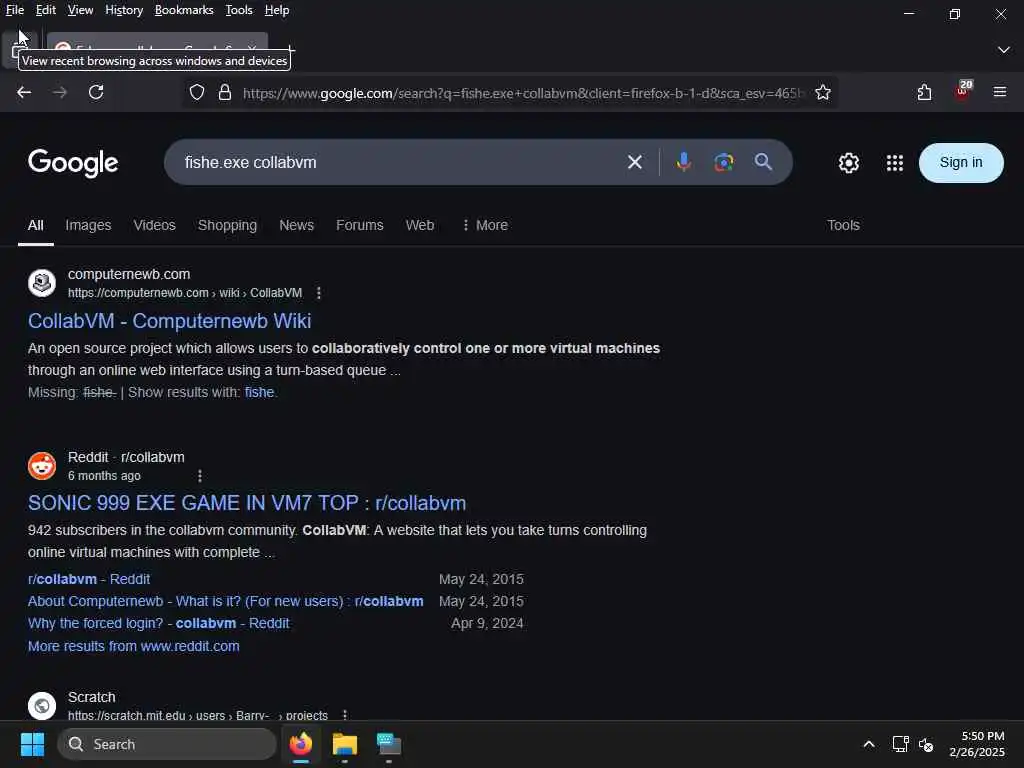
Task: Open more options for computernewb result
Action: pyautogui.click(x=319, y=293)
